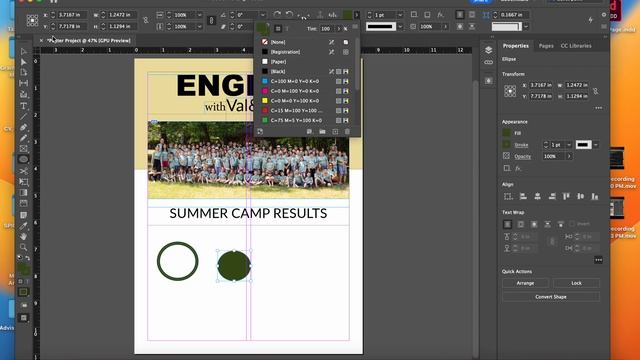Toggle the Preview view mode at toolbar bottom
640x360 pixels.
point(23,318)
